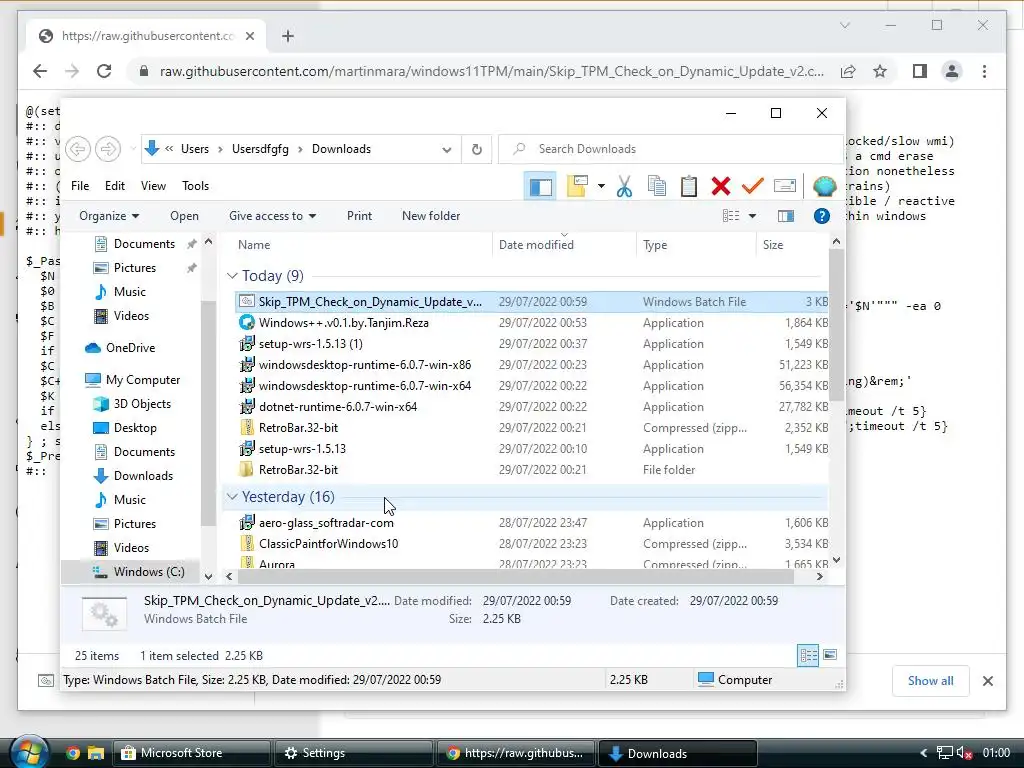Toggle the preview pane icon
1024x768 pixels.
point(786,216)
